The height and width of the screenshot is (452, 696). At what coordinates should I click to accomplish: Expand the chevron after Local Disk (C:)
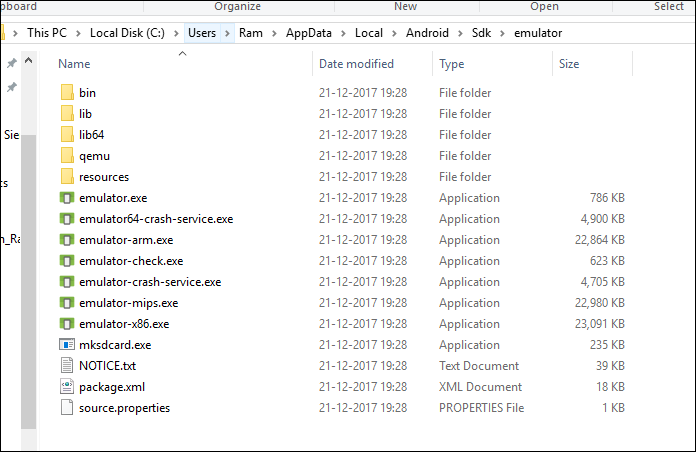coord(178,33)
